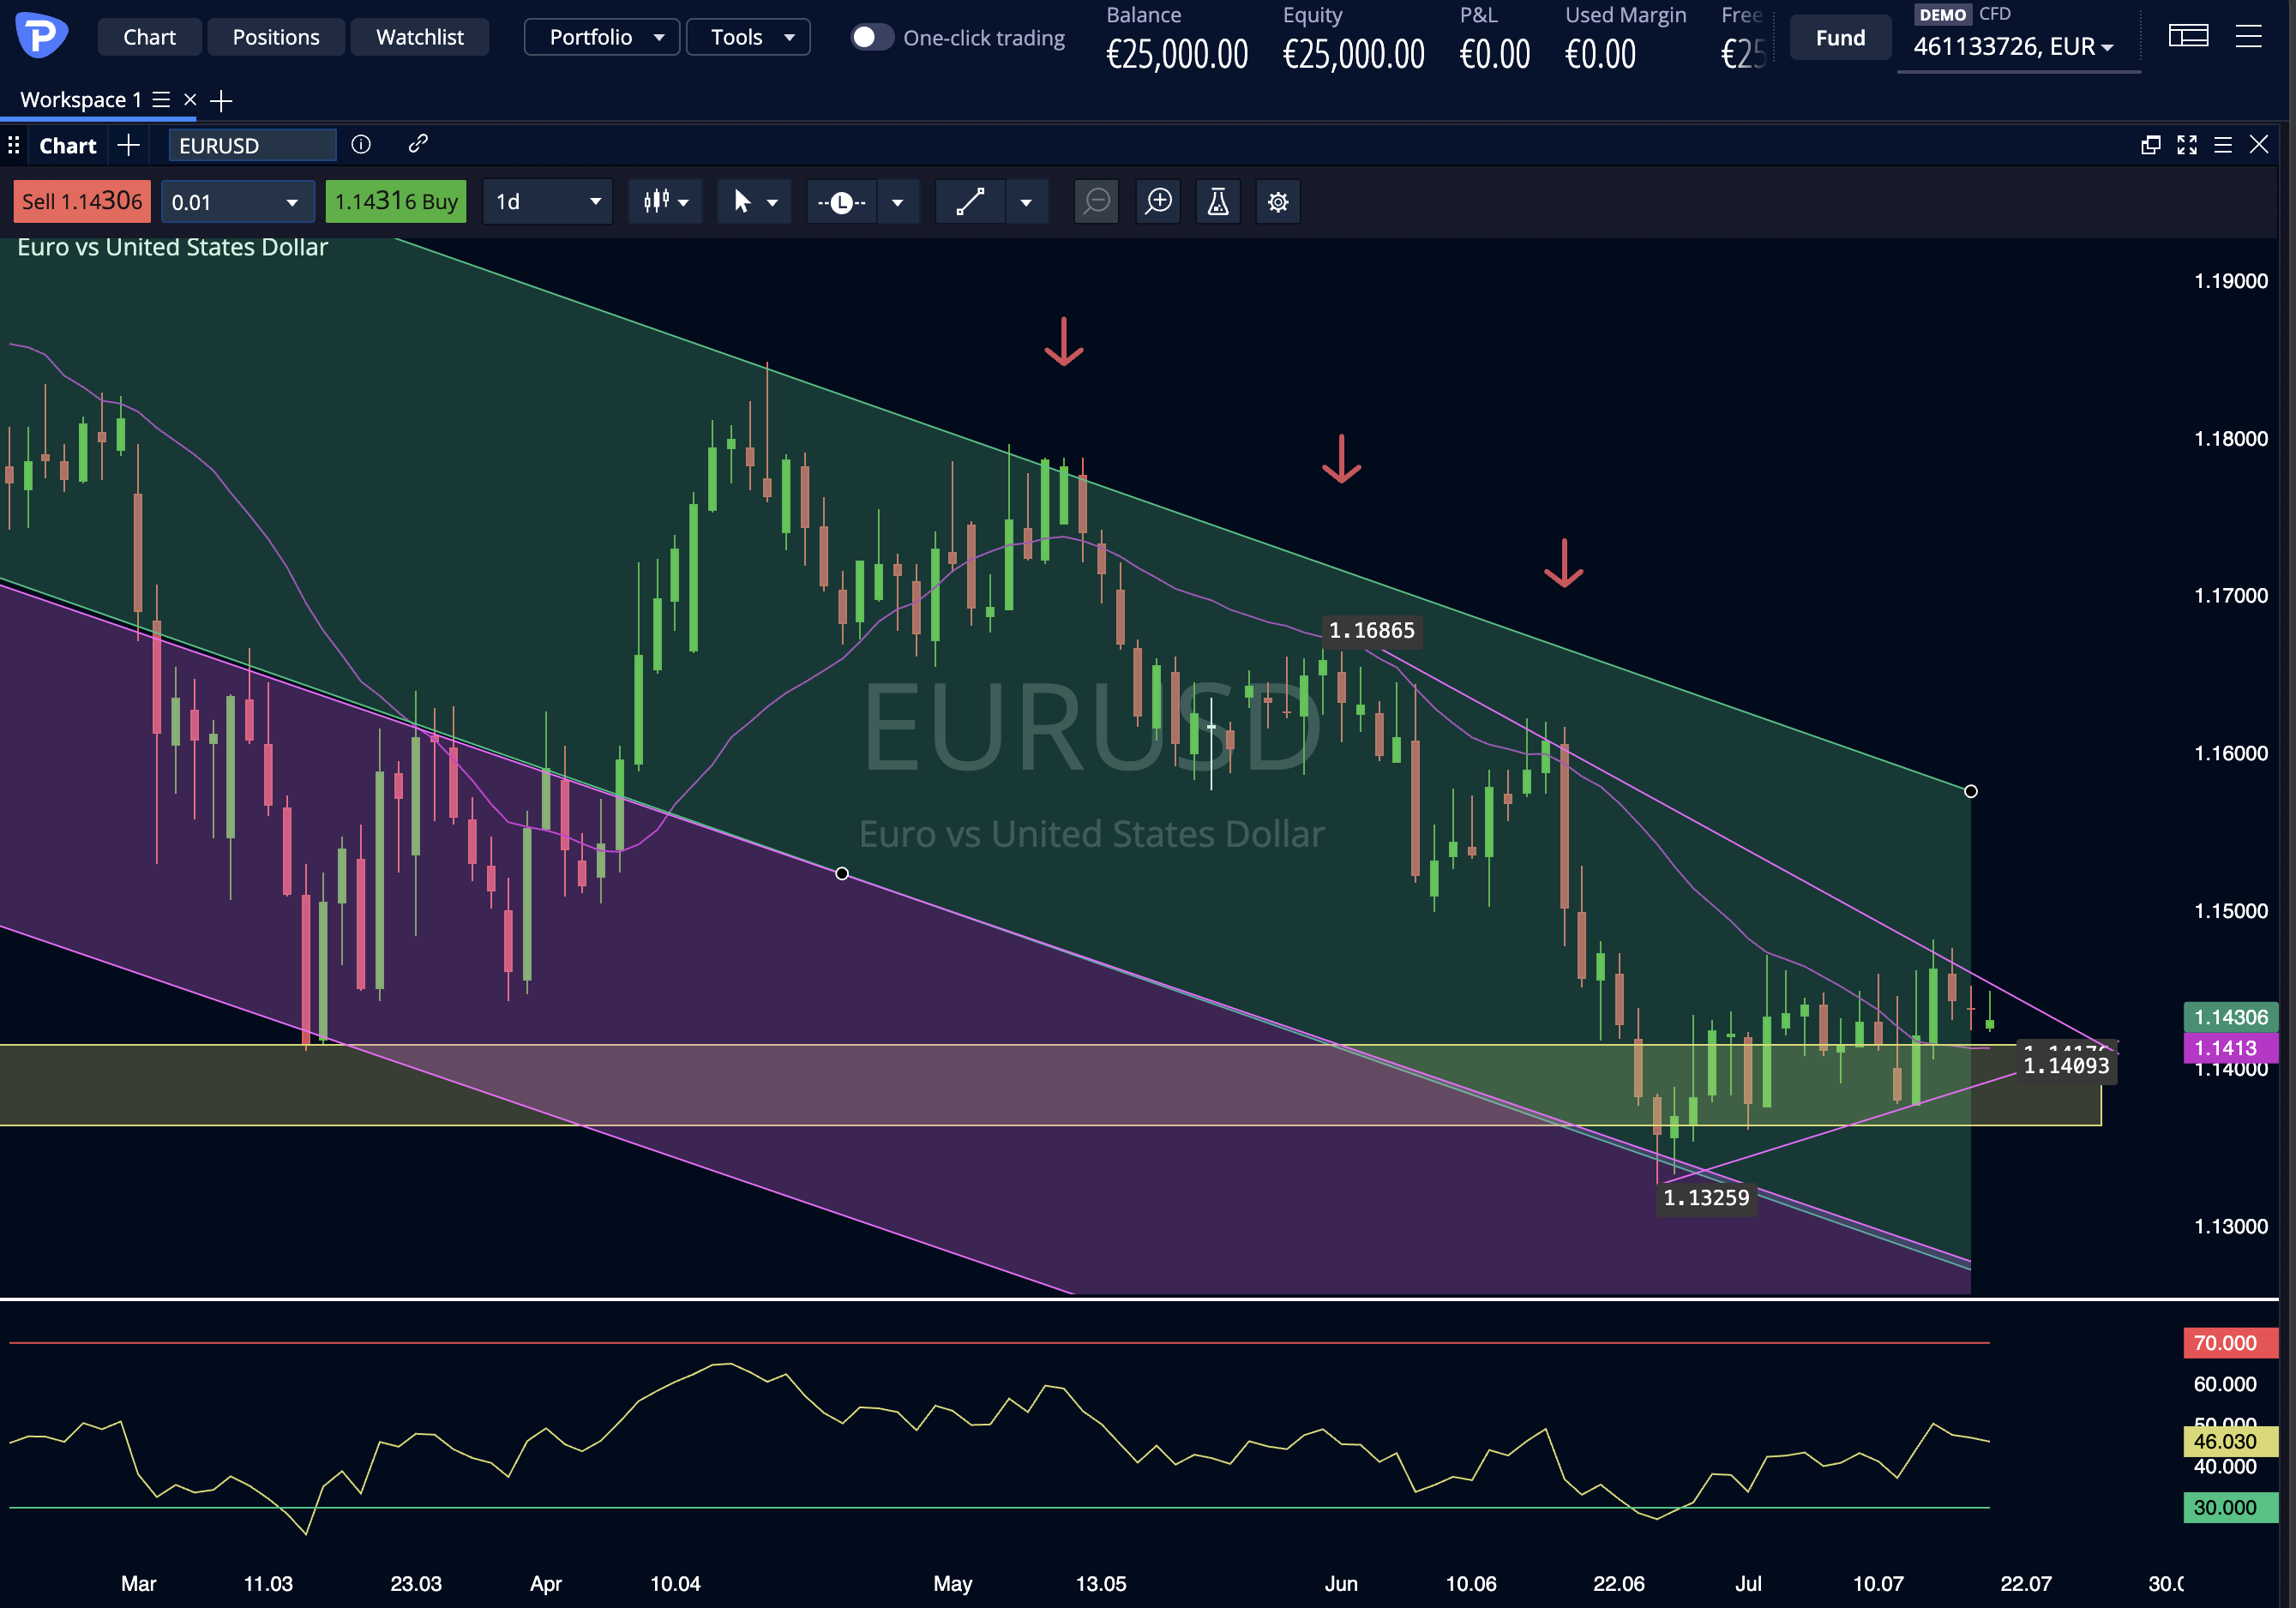Click the EURUSD symbol input field

coord(252,146)
